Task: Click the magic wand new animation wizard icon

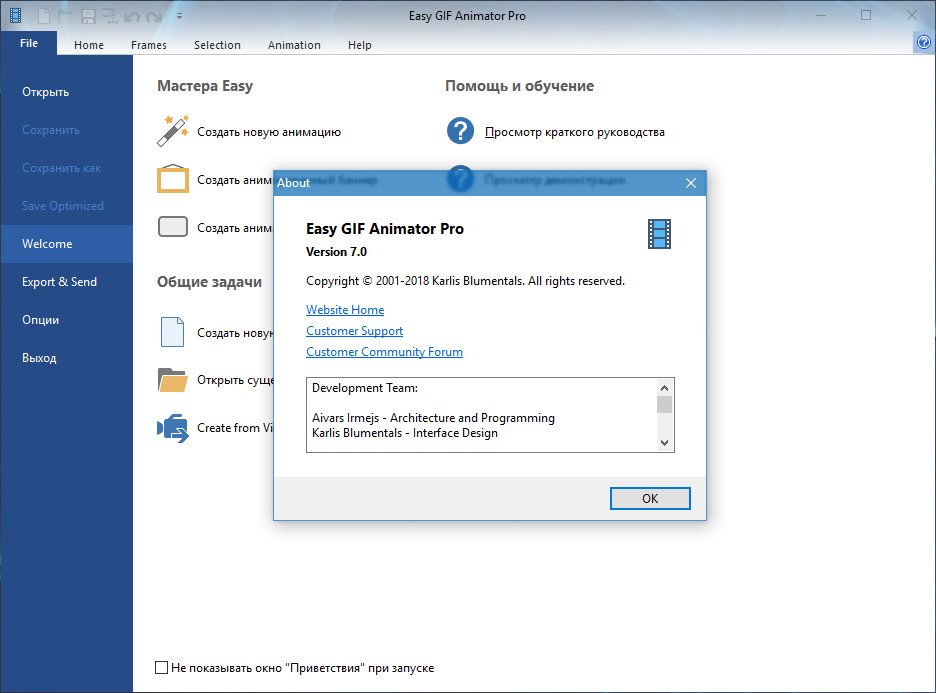Action: click(173, 131)
